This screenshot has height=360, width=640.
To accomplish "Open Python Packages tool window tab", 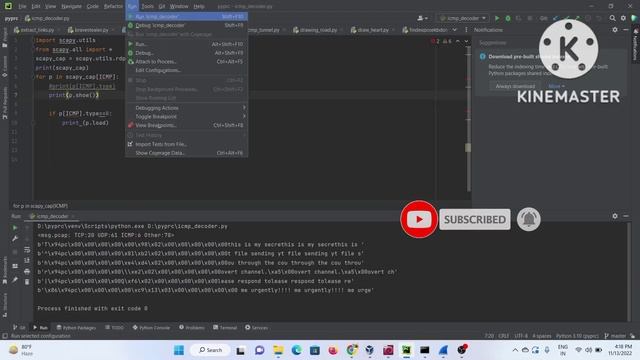I will [76, 328].
